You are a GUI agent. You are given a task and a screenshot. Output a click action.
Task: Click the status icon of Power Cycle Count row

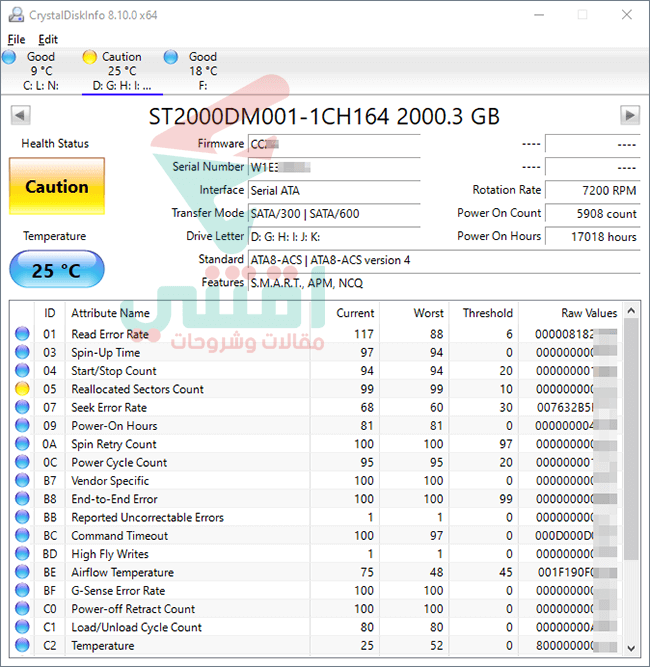tap(22, 462)
